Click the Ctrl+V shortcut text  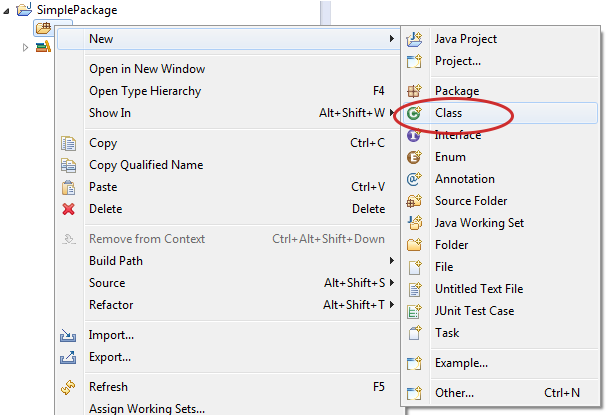click(x=368, y=187)
